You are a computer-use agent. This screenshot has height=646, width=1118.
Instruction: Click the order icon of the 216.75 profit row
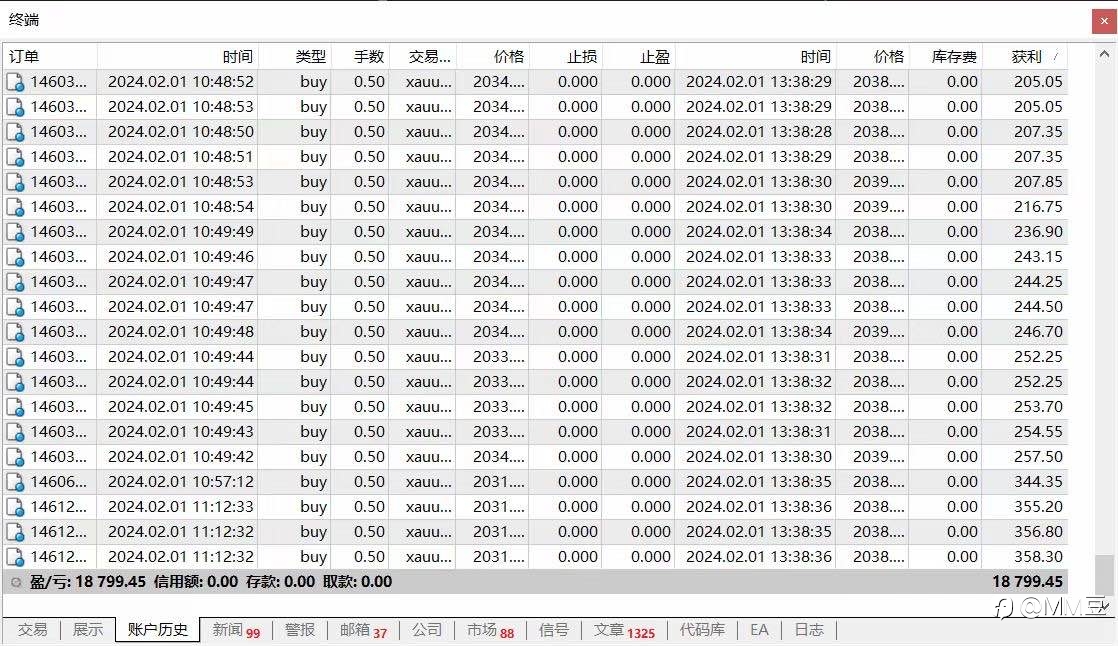(x=15, y=207)
